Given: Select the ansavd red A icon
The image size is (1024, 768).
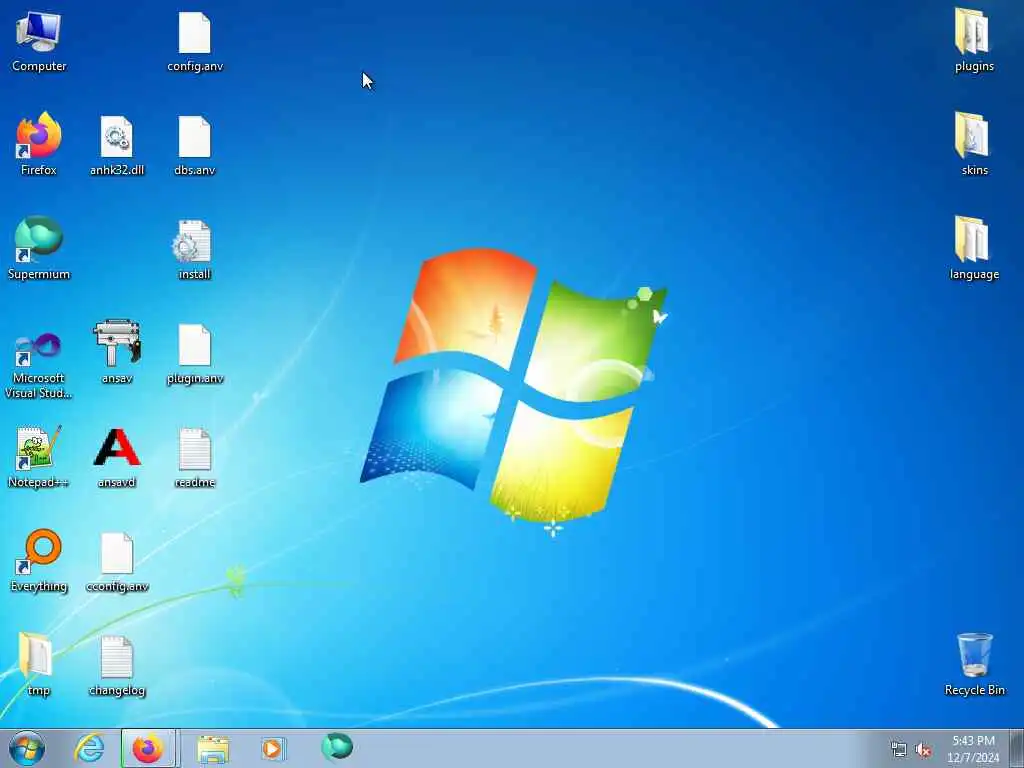Looking at the screenshot, I should point(117,456).
